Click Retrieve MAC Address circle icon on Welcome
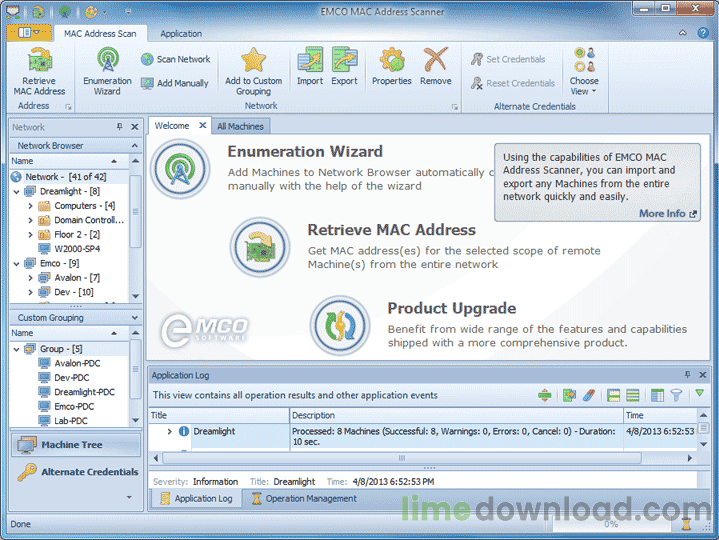Viewport: 719px width, 540px height. (x=260, y=248)
